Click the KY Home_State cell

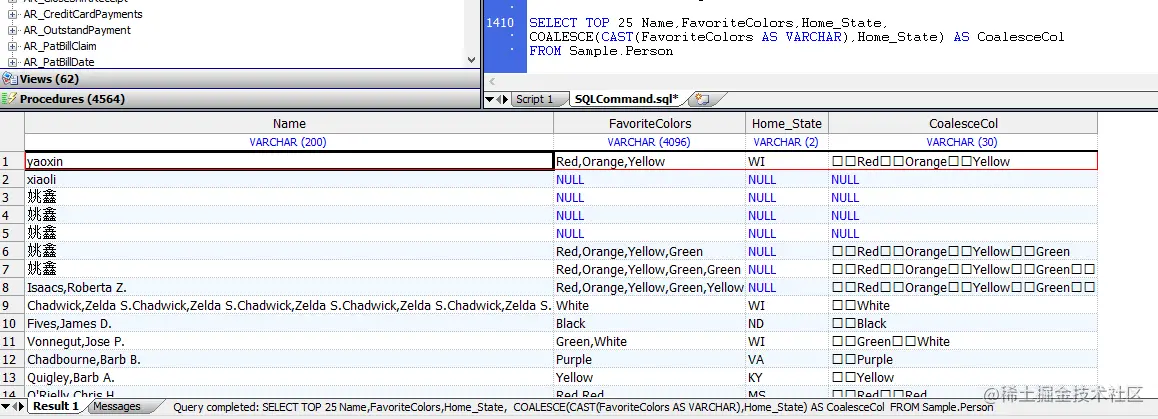[x=787, y=378]
